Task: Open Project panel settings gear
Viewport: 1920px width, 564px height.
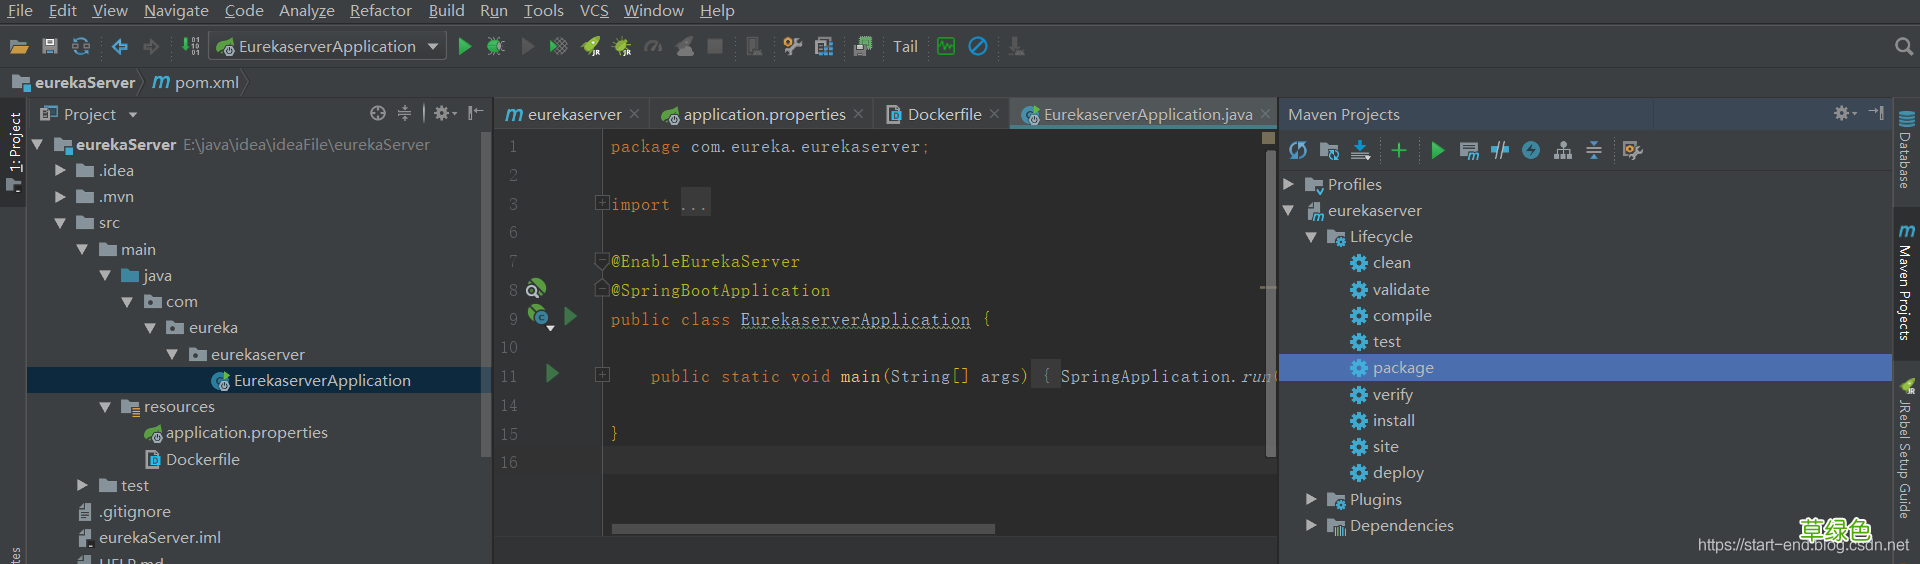Action: 444,114
